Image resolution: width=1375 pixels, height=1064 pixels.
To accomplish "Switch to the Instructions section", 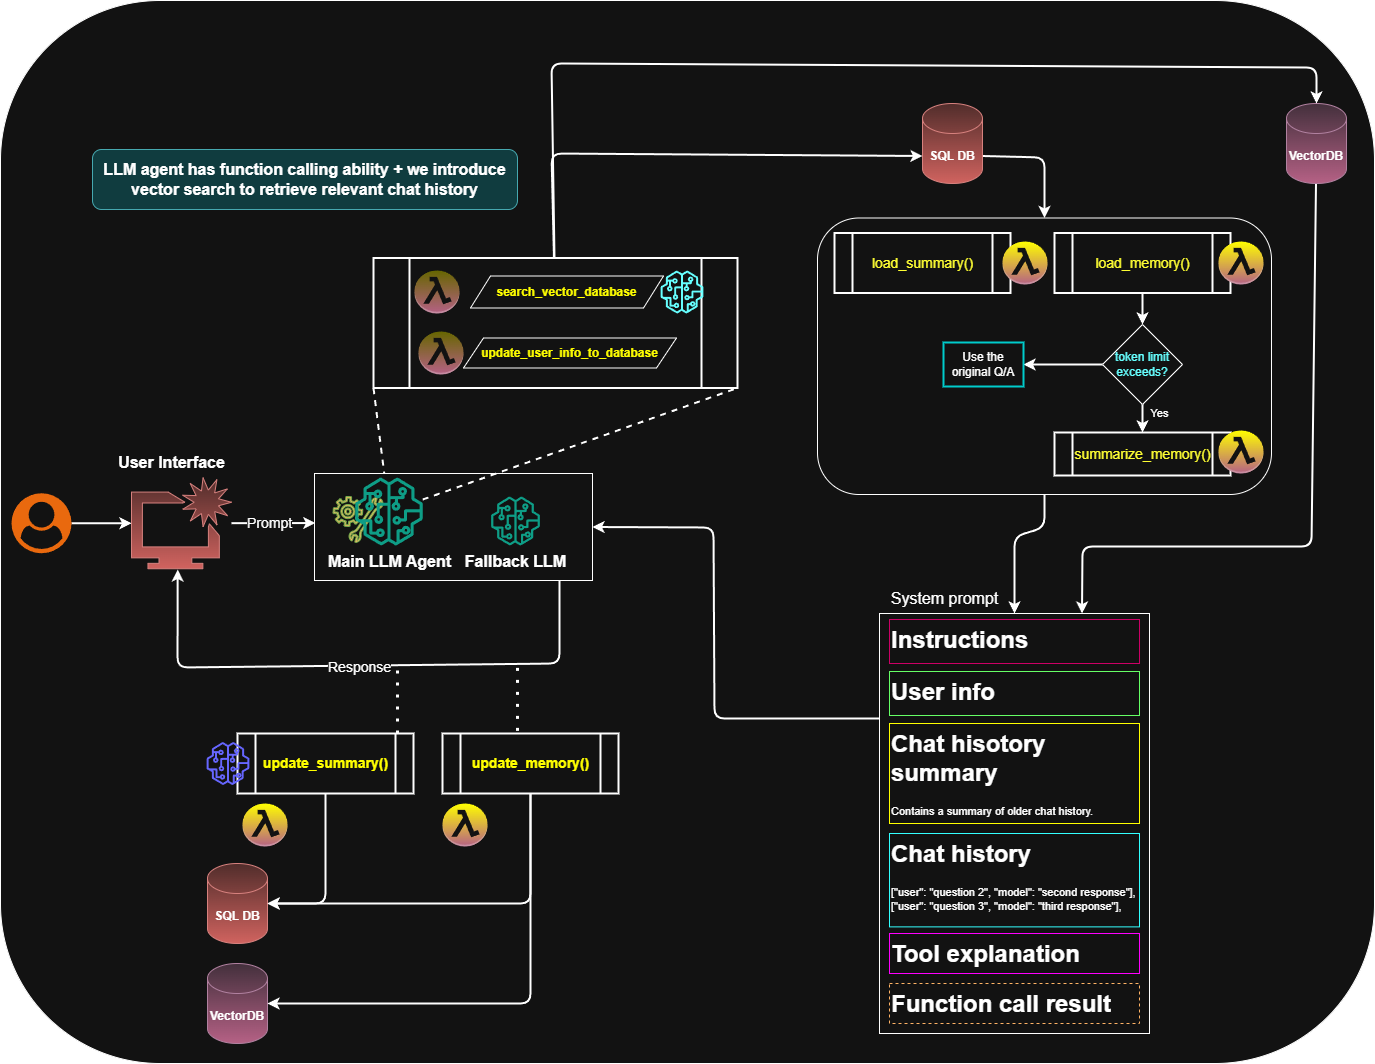I will pyautogui.click(x=1013, y=640).
